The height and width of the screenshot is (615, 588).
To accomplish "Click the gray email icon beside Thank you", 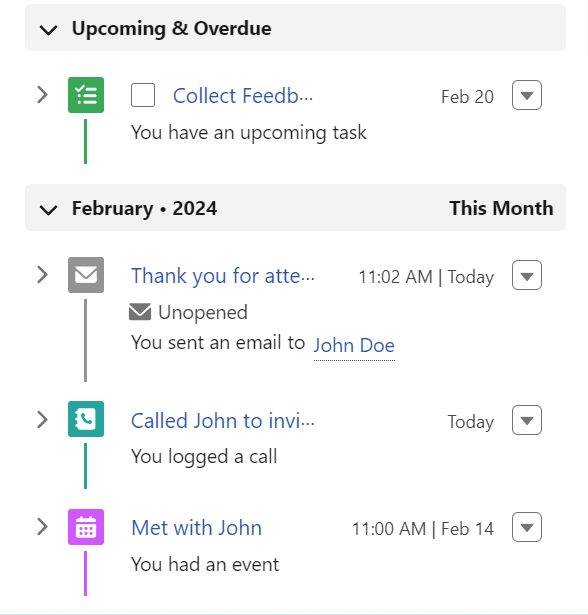I will 86,275.
